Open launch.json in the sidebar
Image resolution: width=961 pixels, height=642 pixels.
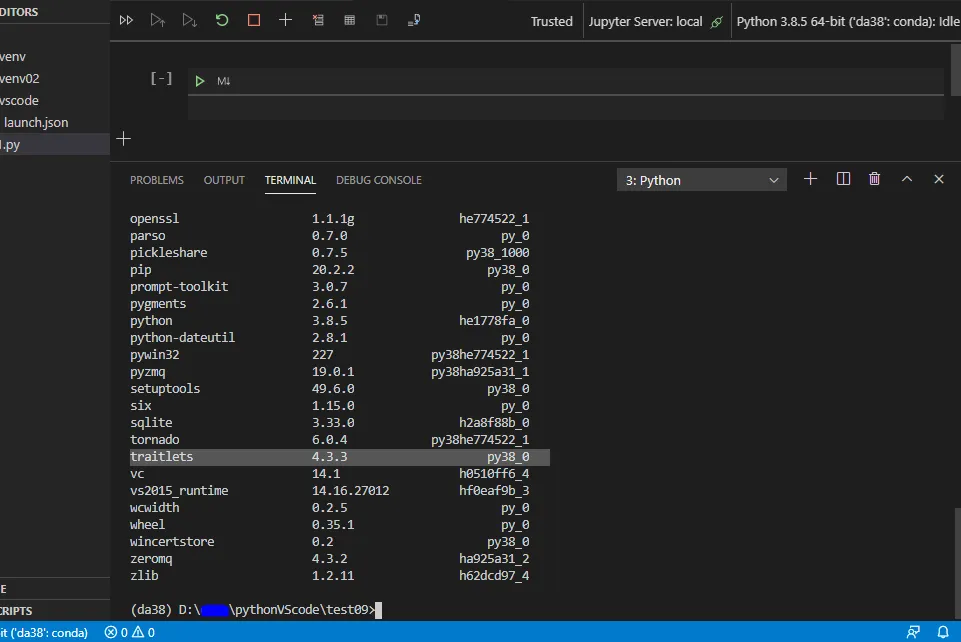36,122
